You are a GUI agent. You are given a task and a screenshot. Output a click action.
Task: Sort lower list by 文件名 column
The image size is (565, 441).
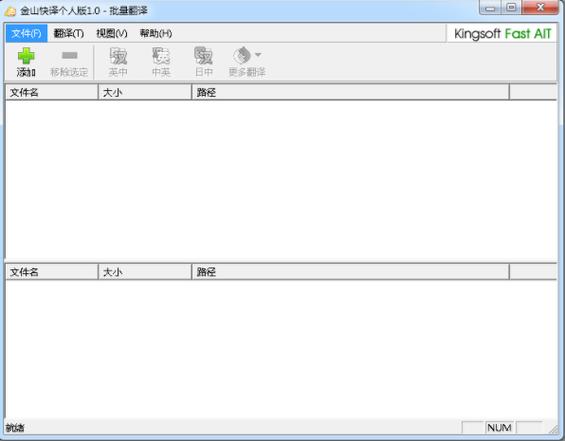52,272
